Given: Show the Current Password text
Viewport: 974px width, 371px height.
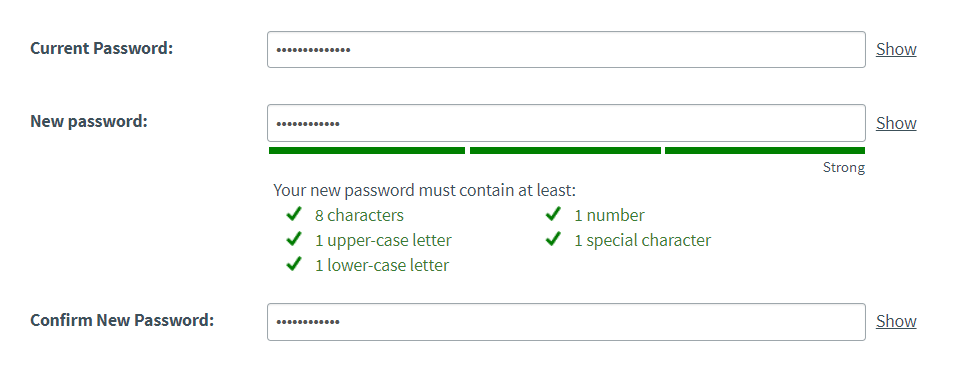Looking at the screenshot, I should (896, 49).
